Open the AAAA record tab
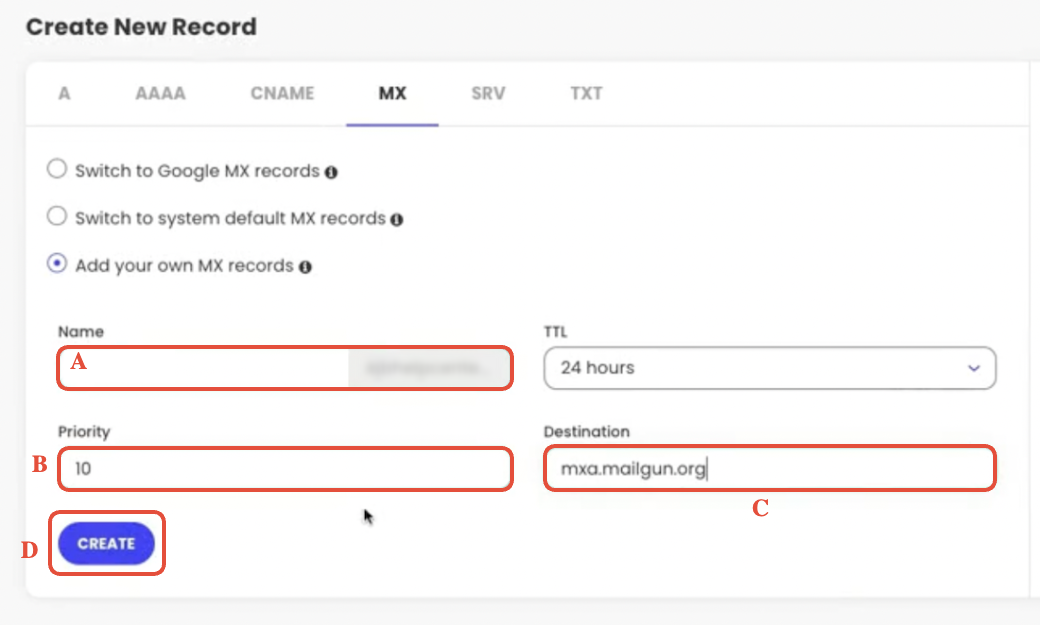 pos(160,93)
